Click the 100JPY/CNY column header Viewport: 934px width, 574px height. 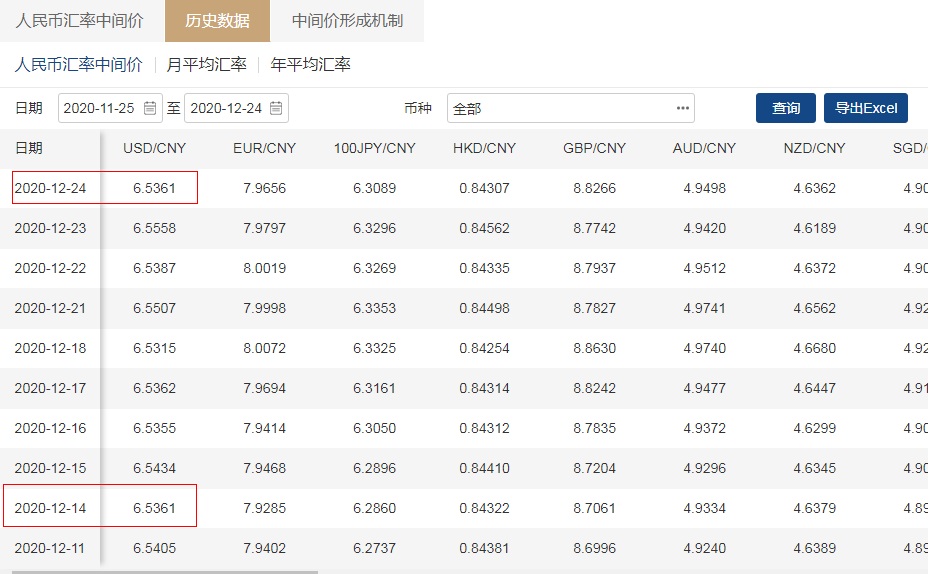click(375, 148)
